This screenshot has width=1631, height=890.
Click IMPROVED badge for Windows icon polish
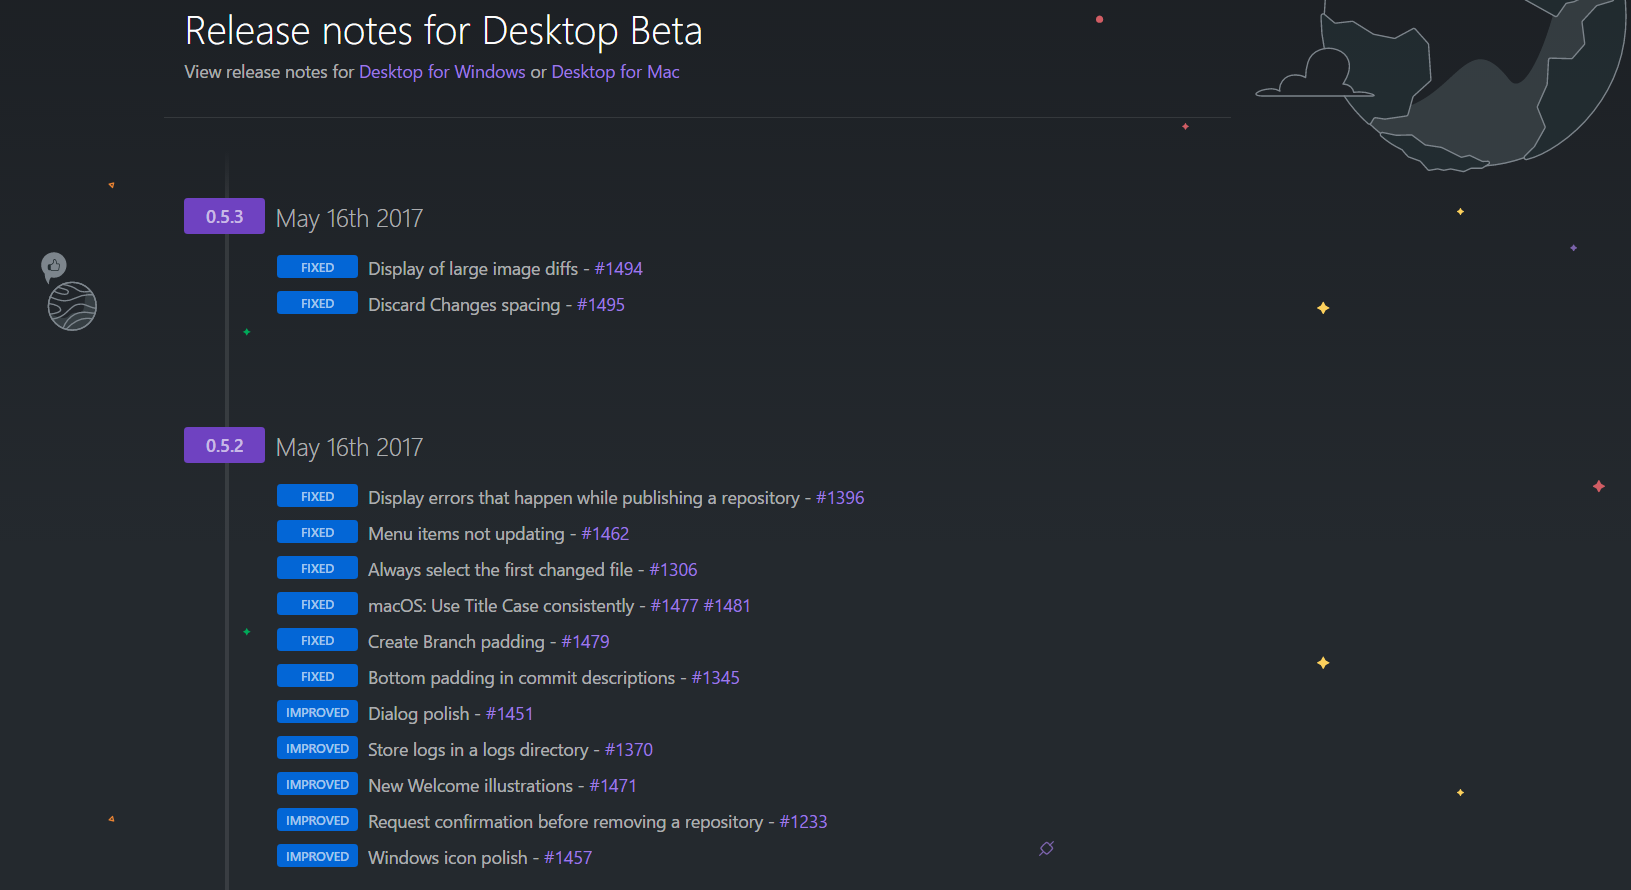point(317,856)
